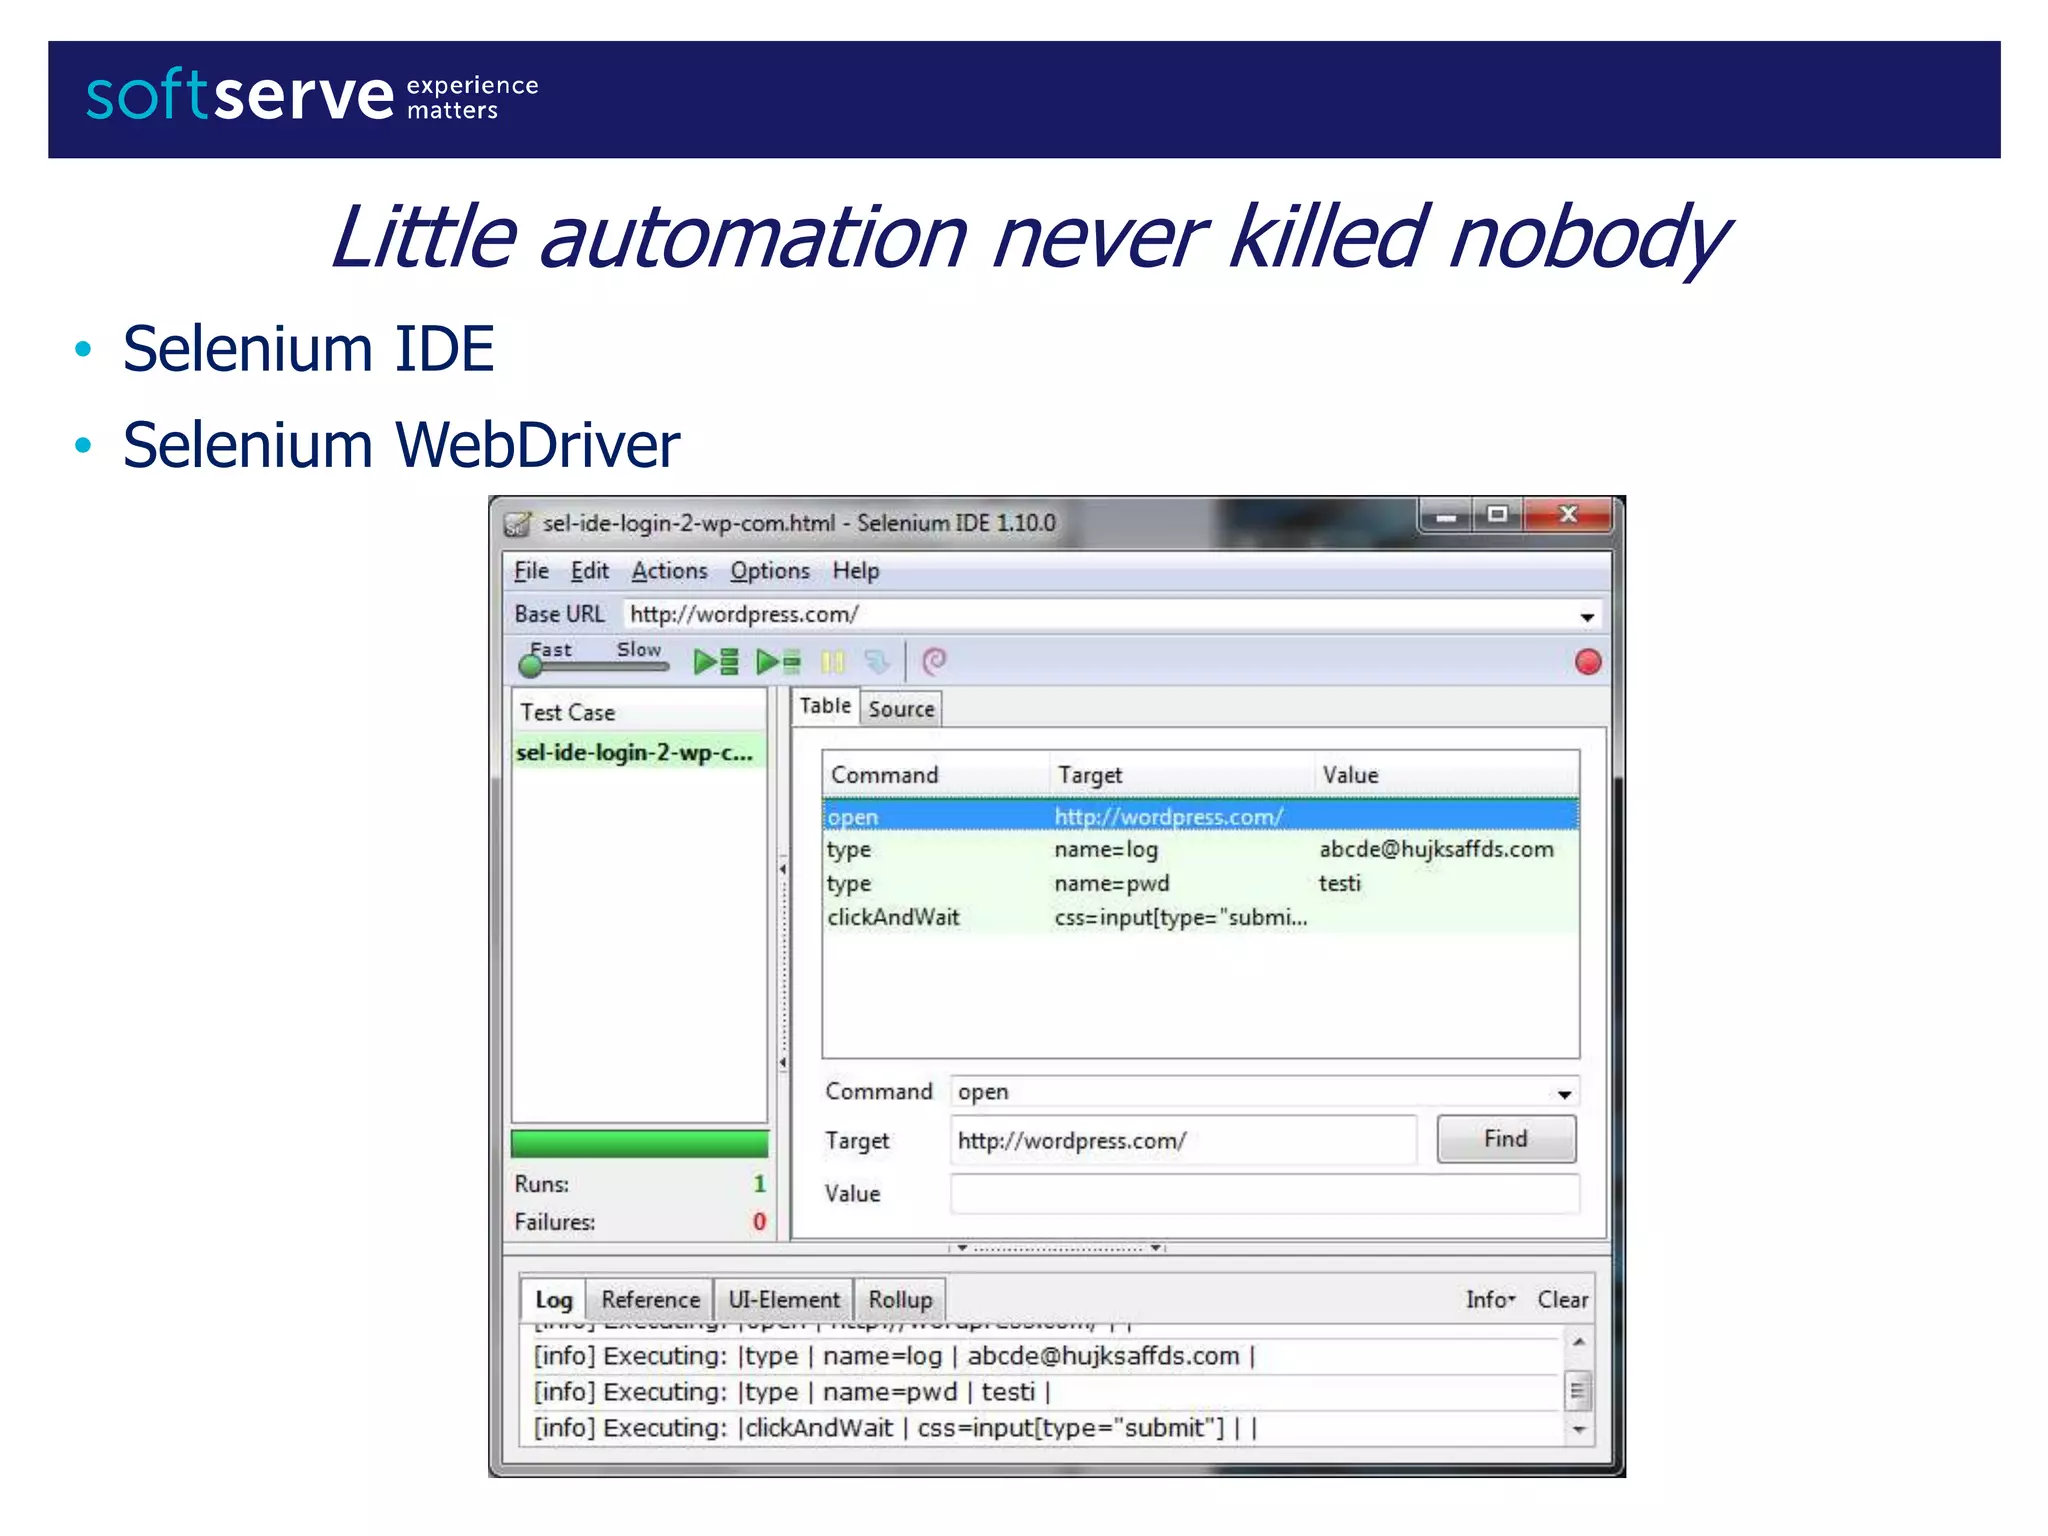
Task: Select the UI-Element tab
Action: coord(784,1300)
